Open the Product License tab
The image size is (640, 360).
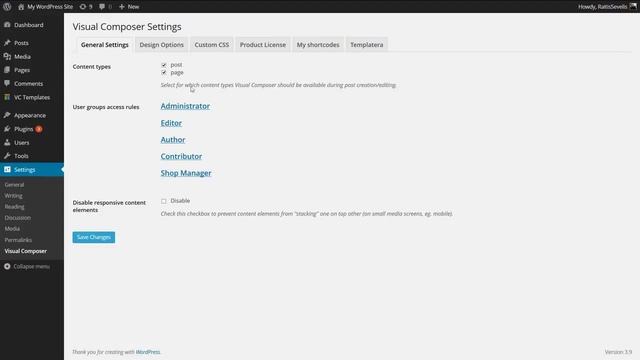coord(262,44)
